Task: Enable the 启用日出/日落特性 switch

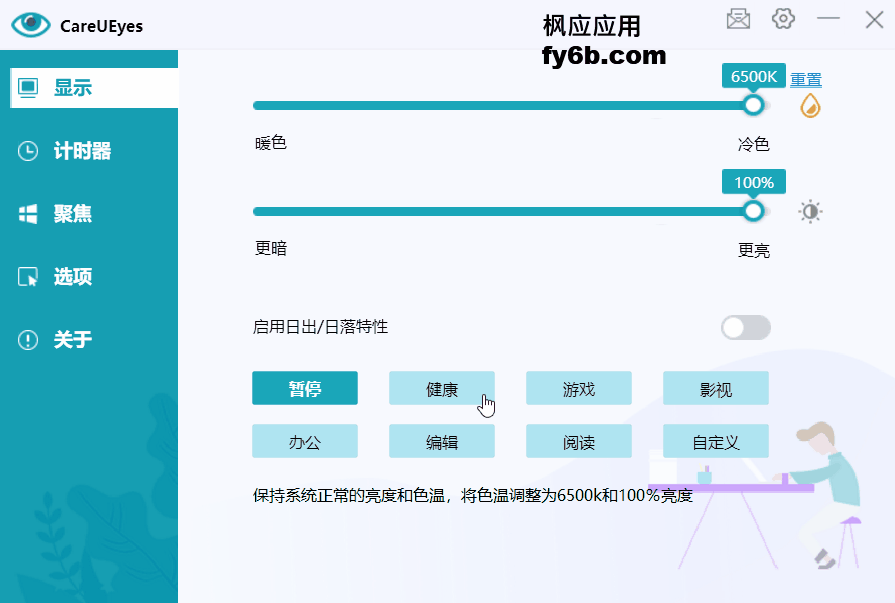Action: (x=745, y=328)
